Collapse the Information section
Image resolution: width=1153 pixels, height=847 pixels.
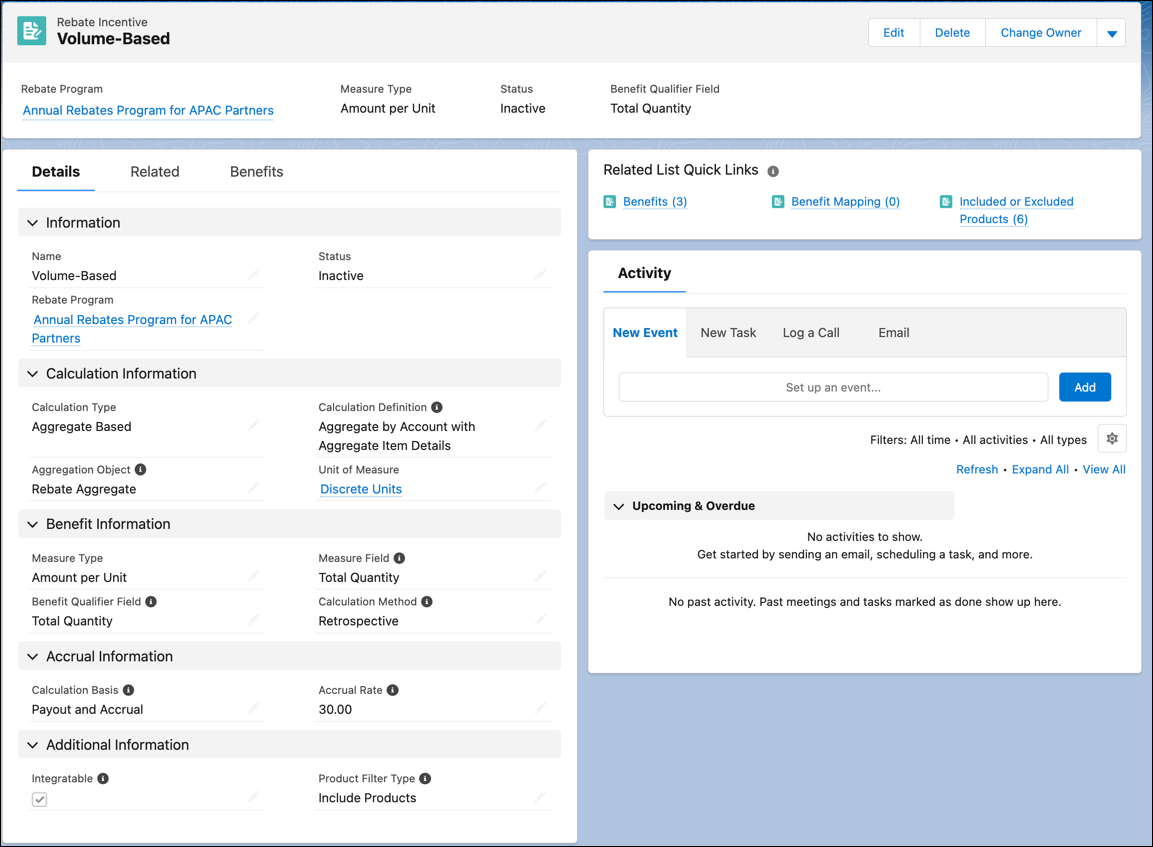point(32,223)
